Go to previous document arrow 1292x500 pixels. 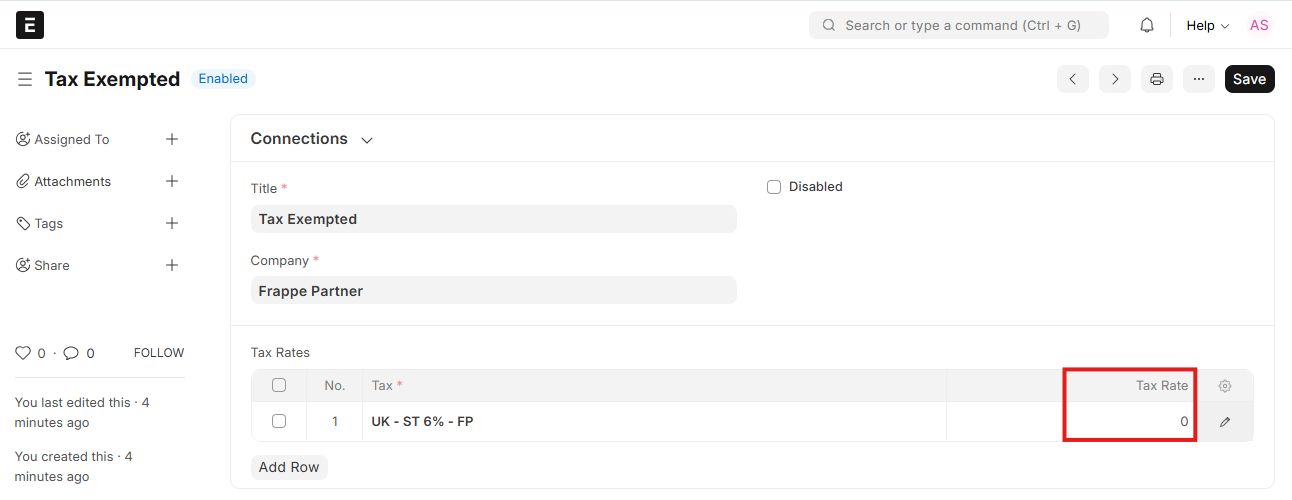[x=1073, y=79]
